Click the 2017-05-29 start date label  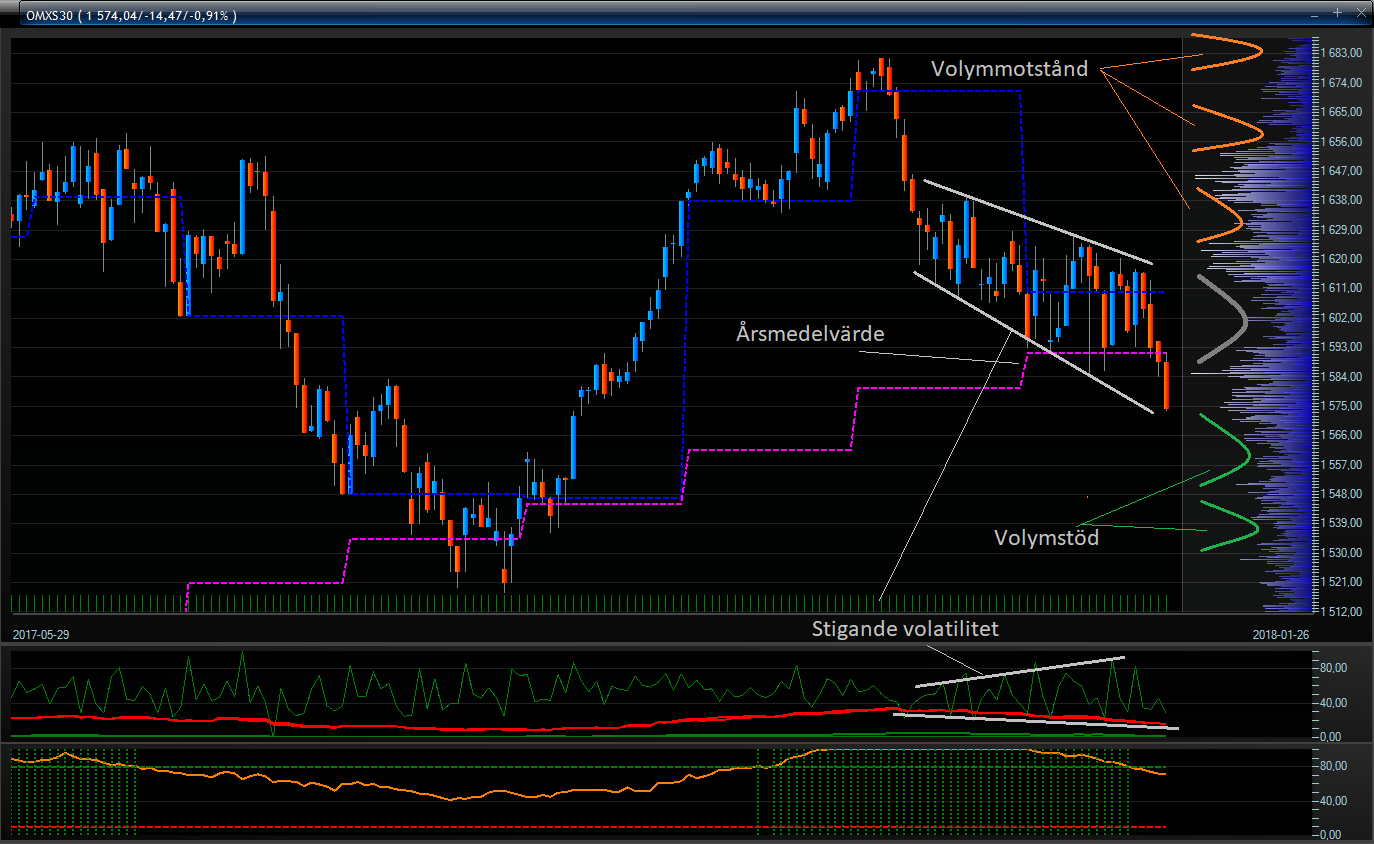click(41, 635)
